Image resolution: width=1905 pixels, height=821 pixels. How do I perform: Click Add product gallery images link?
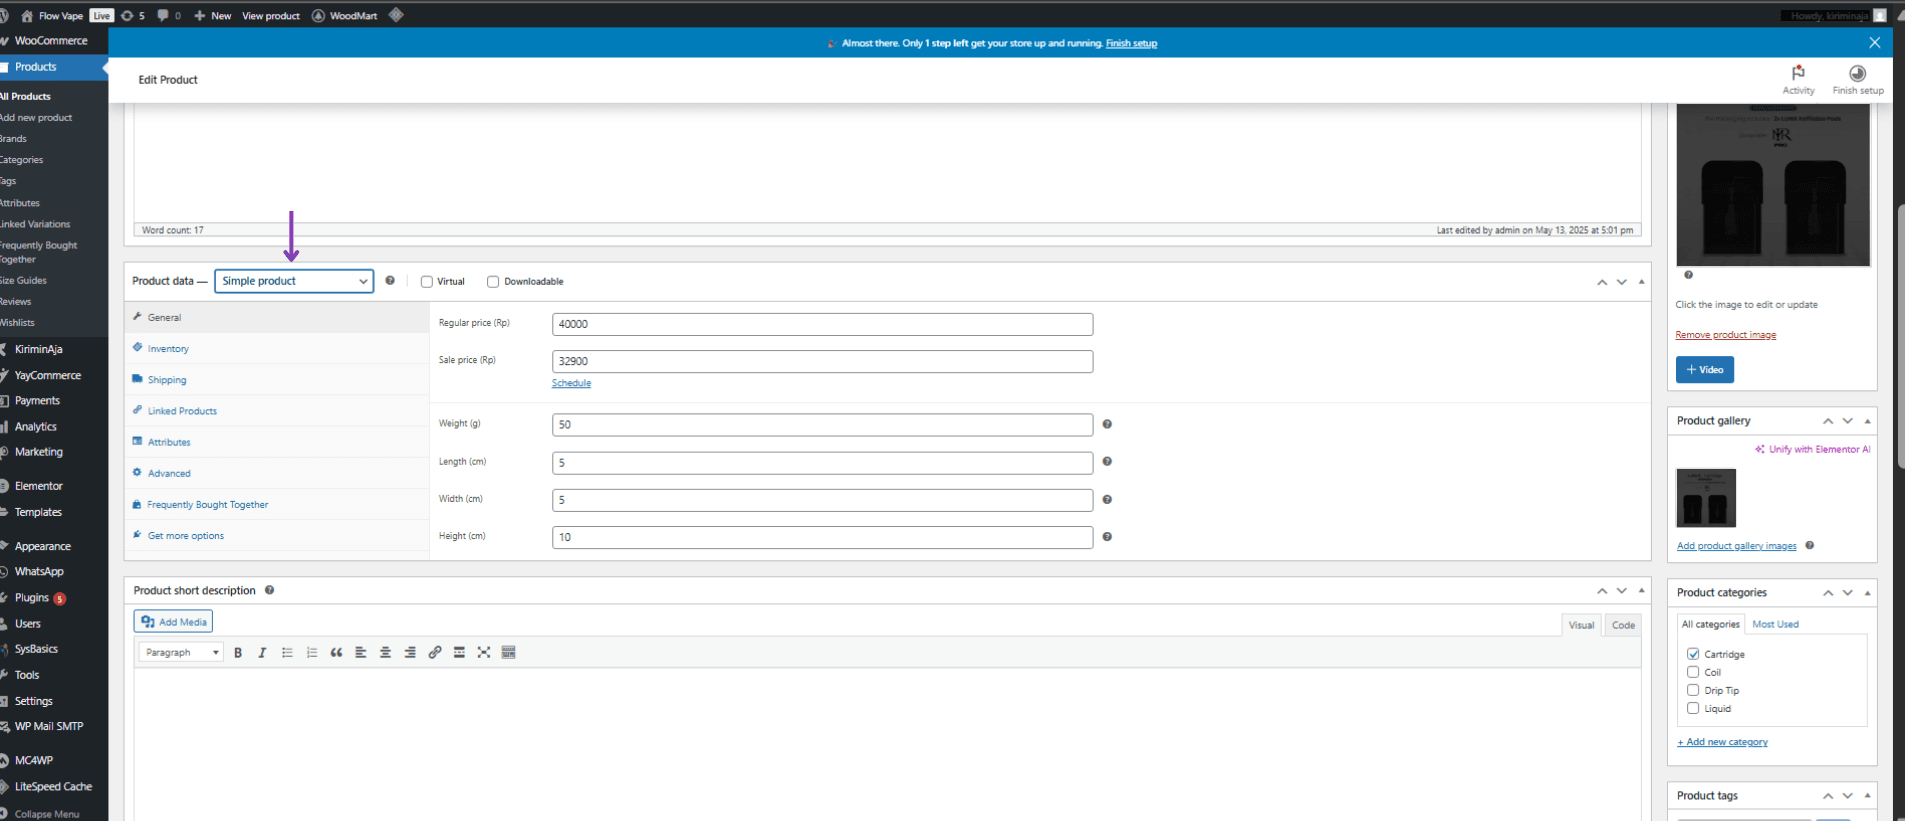point(1736,546)
